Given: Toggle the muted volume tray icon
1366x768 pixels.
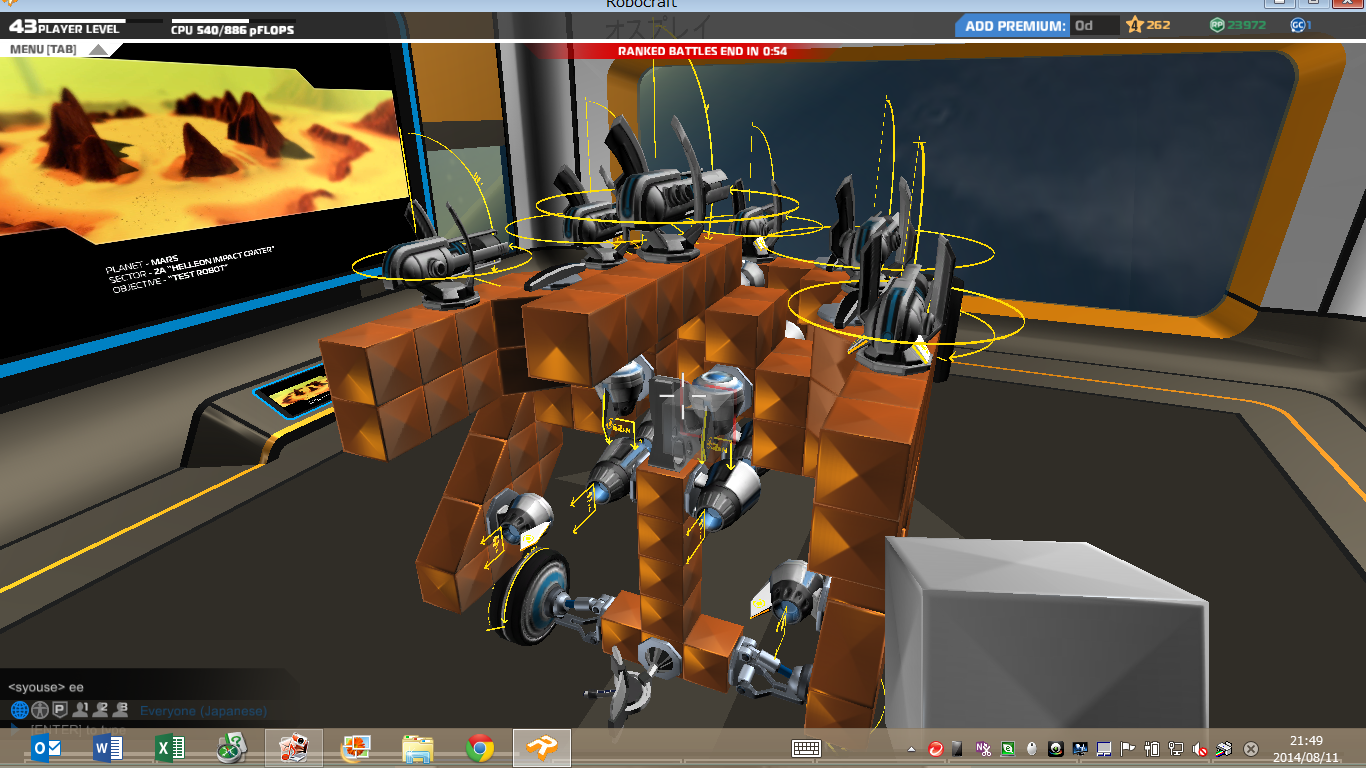Looking at the screenshot, I should 1200,748.
